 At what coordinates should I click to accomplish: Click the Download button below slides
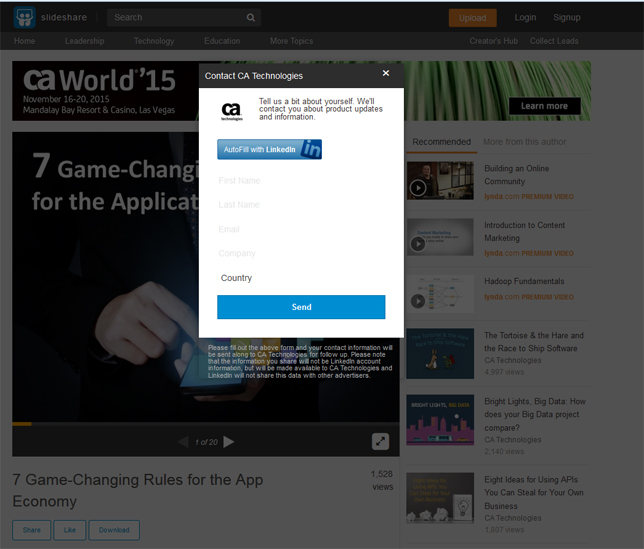[x=114, y=530]
